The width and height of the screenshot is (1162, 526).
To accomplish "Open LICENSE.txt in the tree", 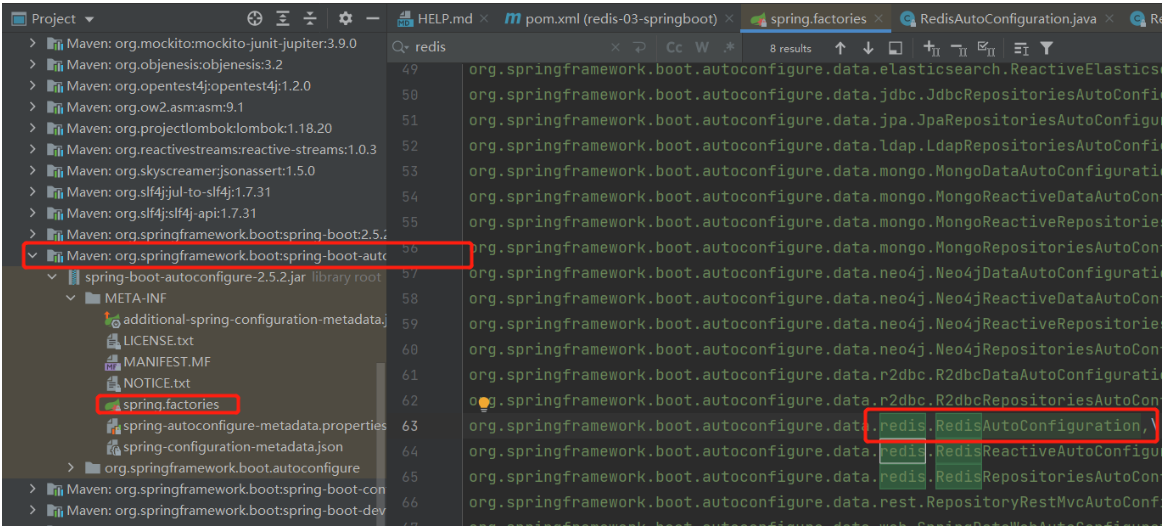I will click(x=150, y=341).
